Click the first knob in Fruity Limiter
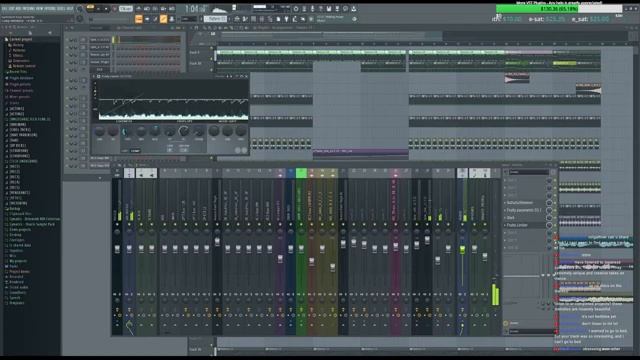Viewport: 640px width, 360px height. [100, 131]
